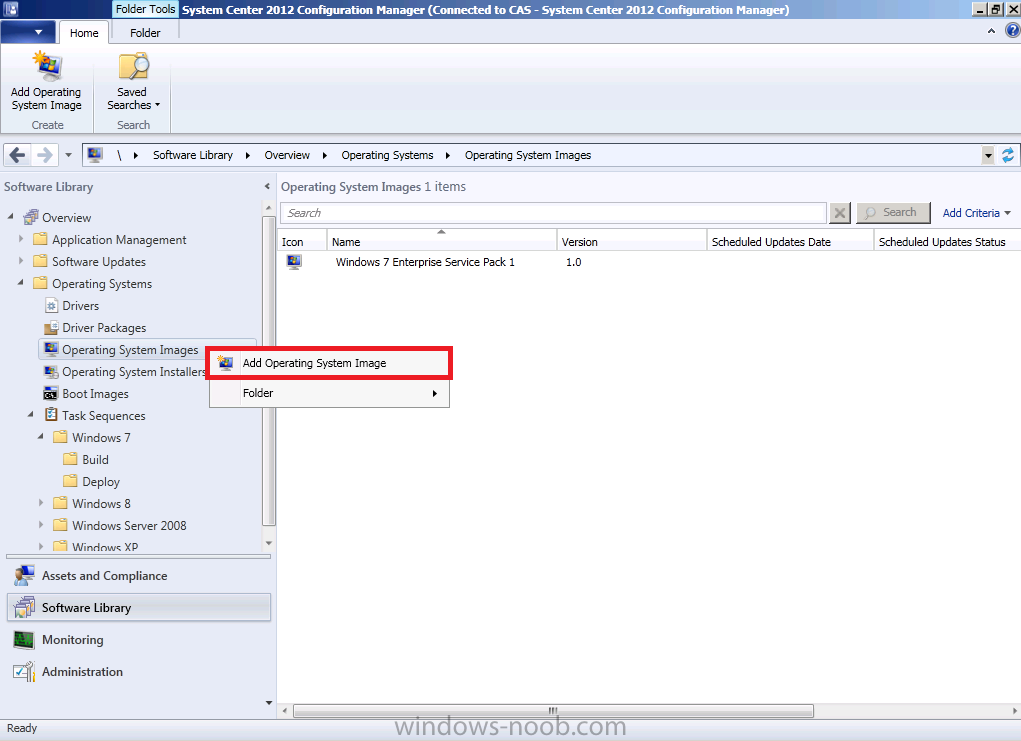This screenshot has width=1021, height=741.
Task: Collapse the Software Library navigation pane
Action: [267, 187]
